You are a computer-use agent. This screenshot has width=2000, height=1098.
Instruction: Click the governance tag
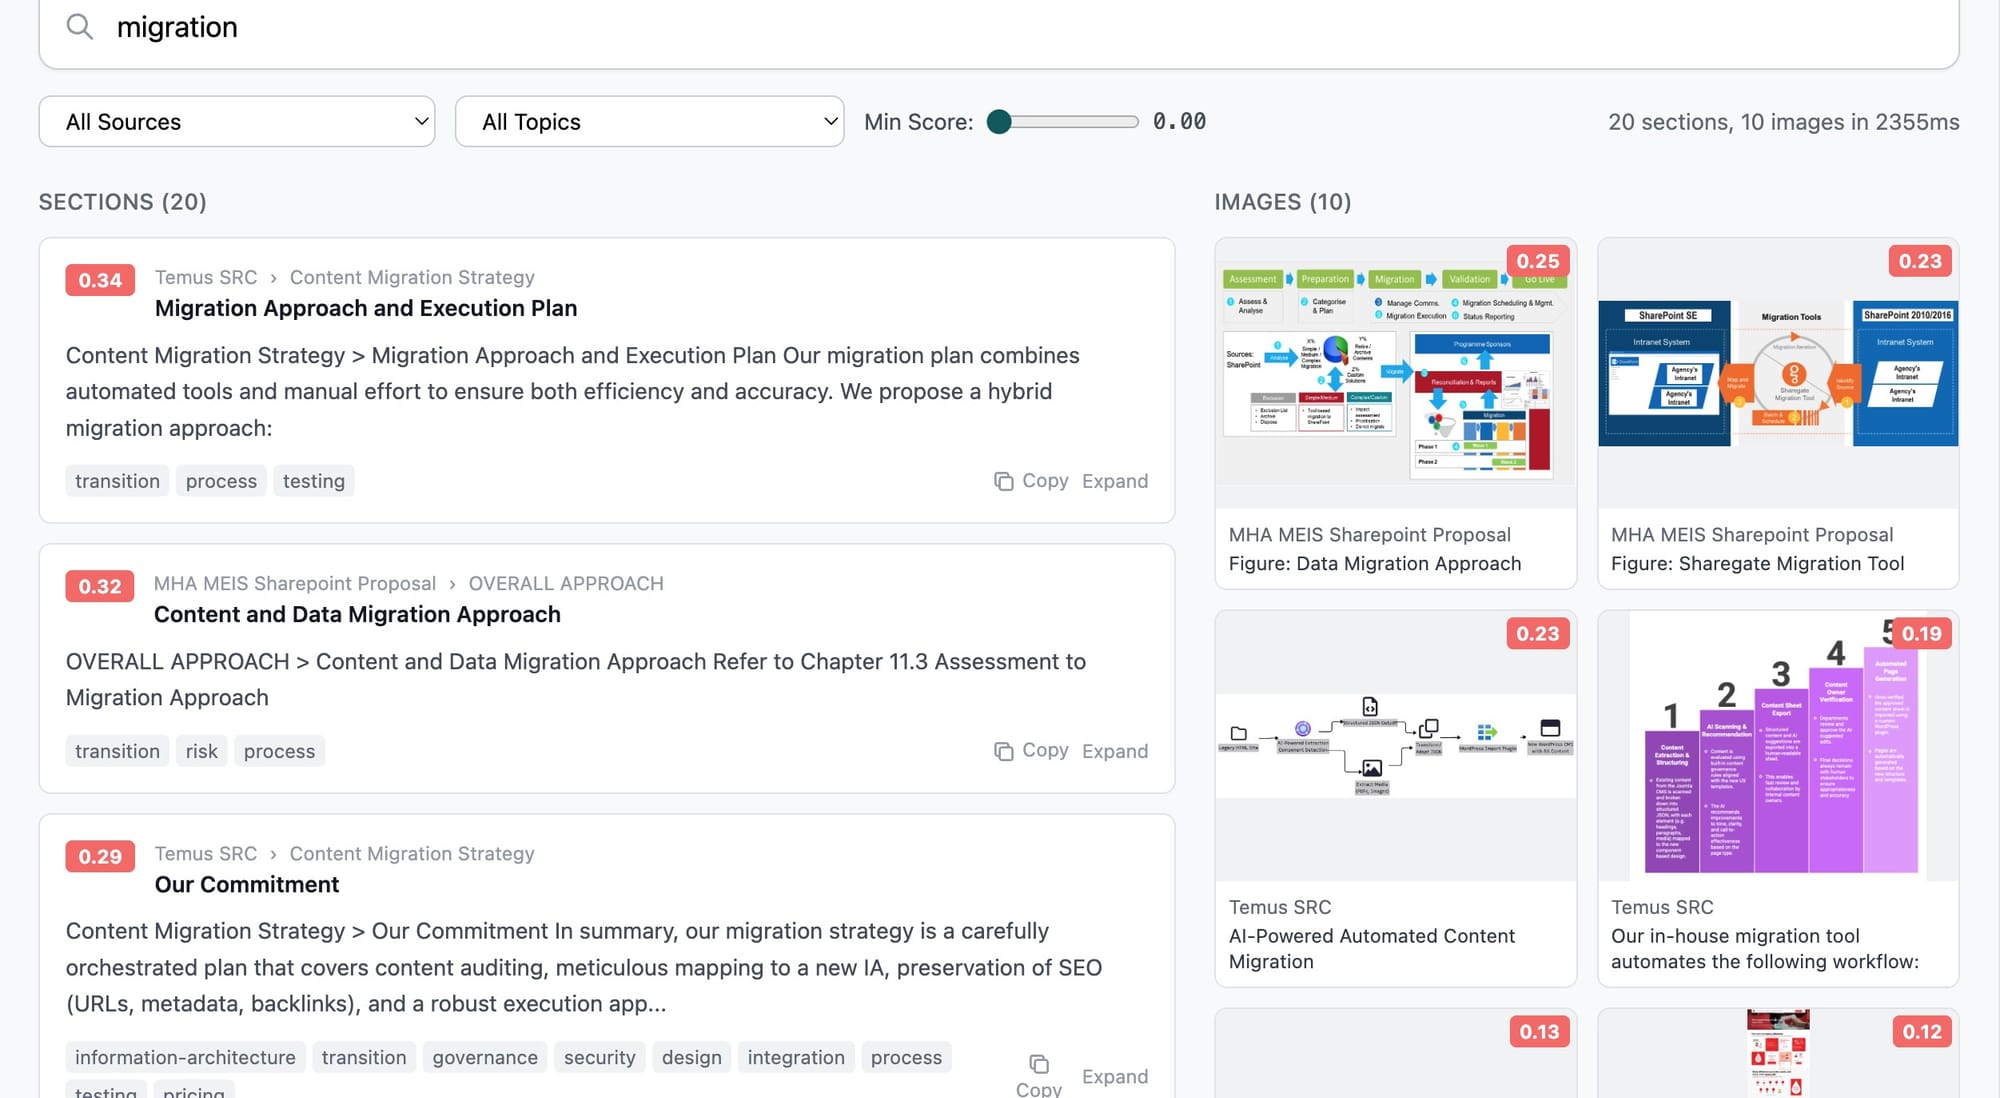485,1057
